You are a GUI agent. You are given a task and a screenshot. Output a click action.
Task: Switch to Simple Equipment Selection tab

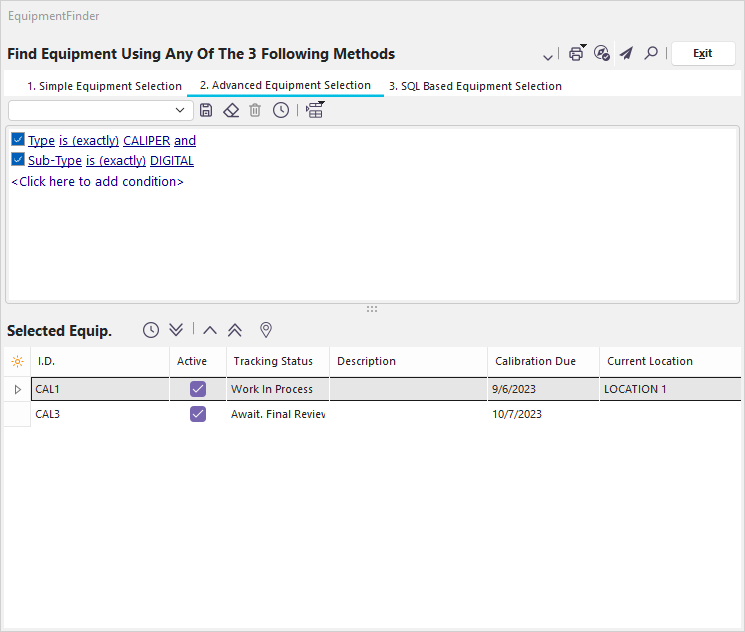click(x=104, y=86)
